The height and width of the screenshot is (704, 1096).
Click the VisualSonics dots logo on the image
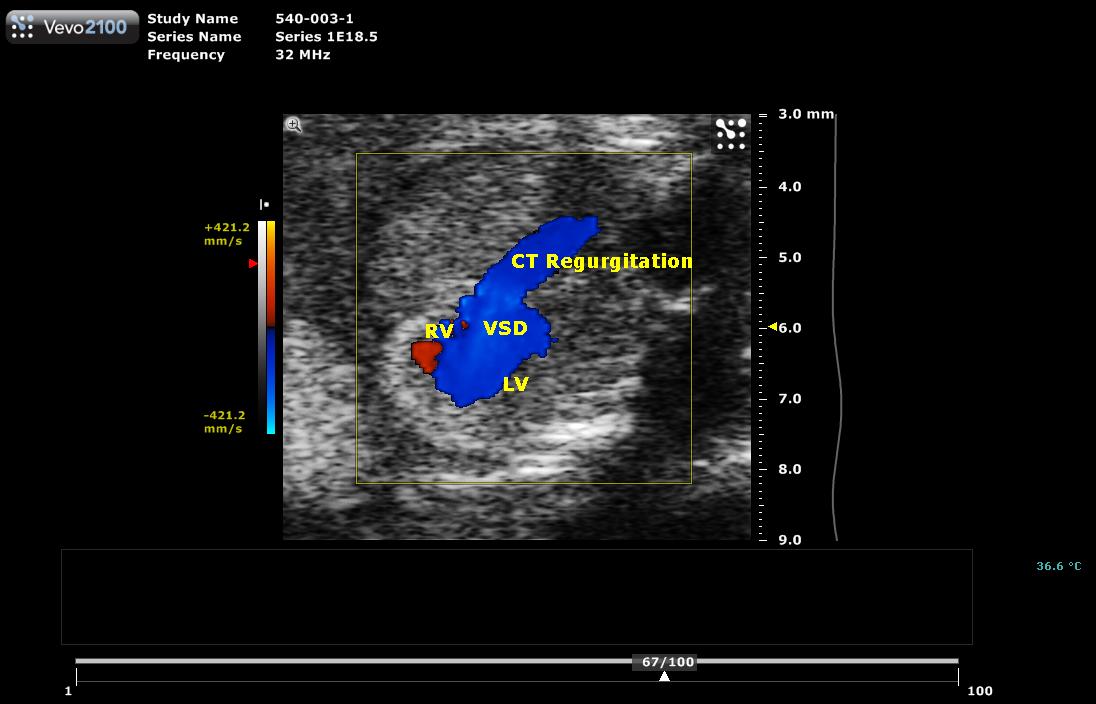(x=730, y=134)
